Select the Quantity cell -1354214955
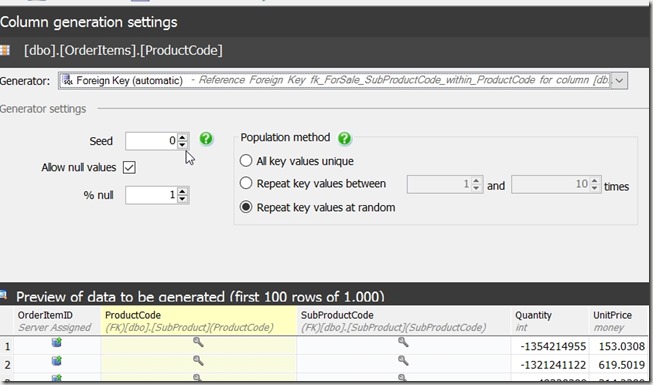 [x=550, y=346]
